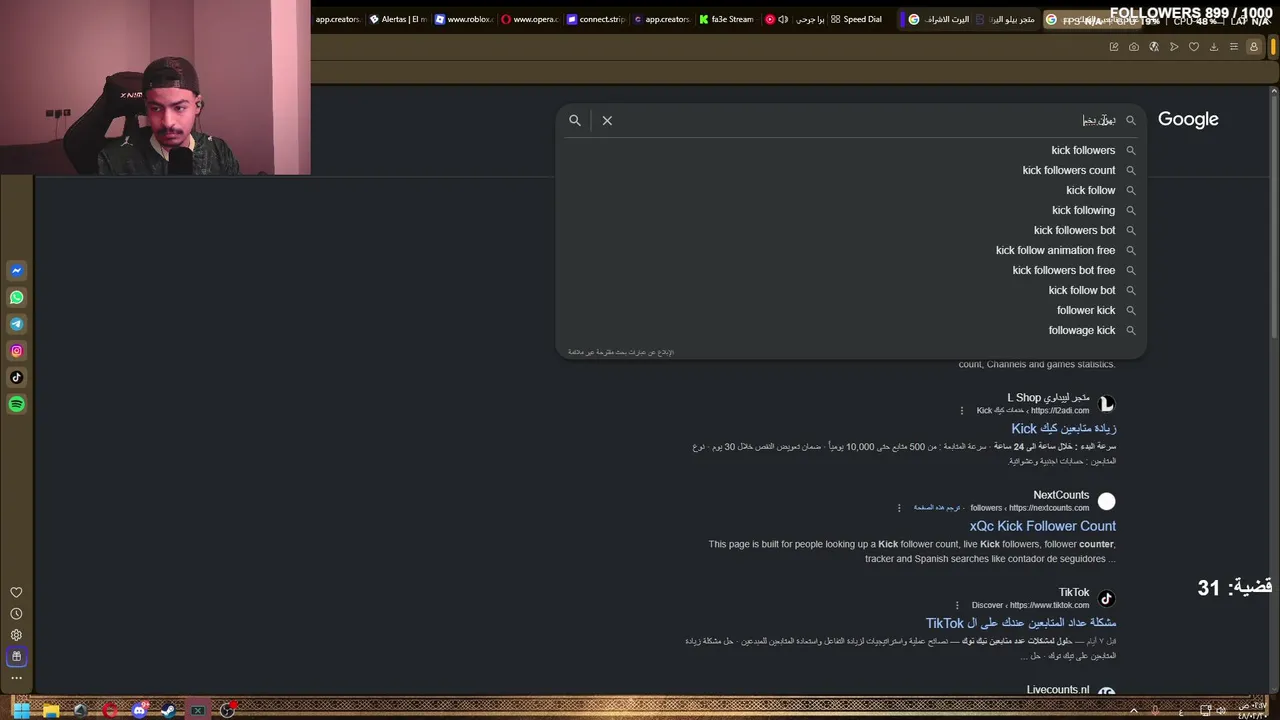This screenshot has height=720, width=1280.
Task: Switch to the connect.stripe tab
Action: [x=595, y=19]
